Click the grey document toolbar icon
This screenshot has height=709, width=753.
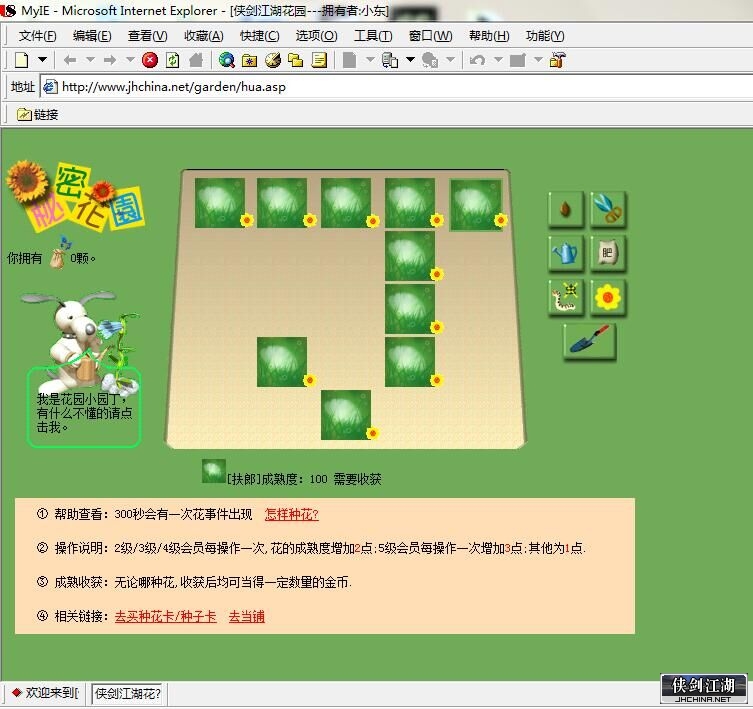[350, 60]
